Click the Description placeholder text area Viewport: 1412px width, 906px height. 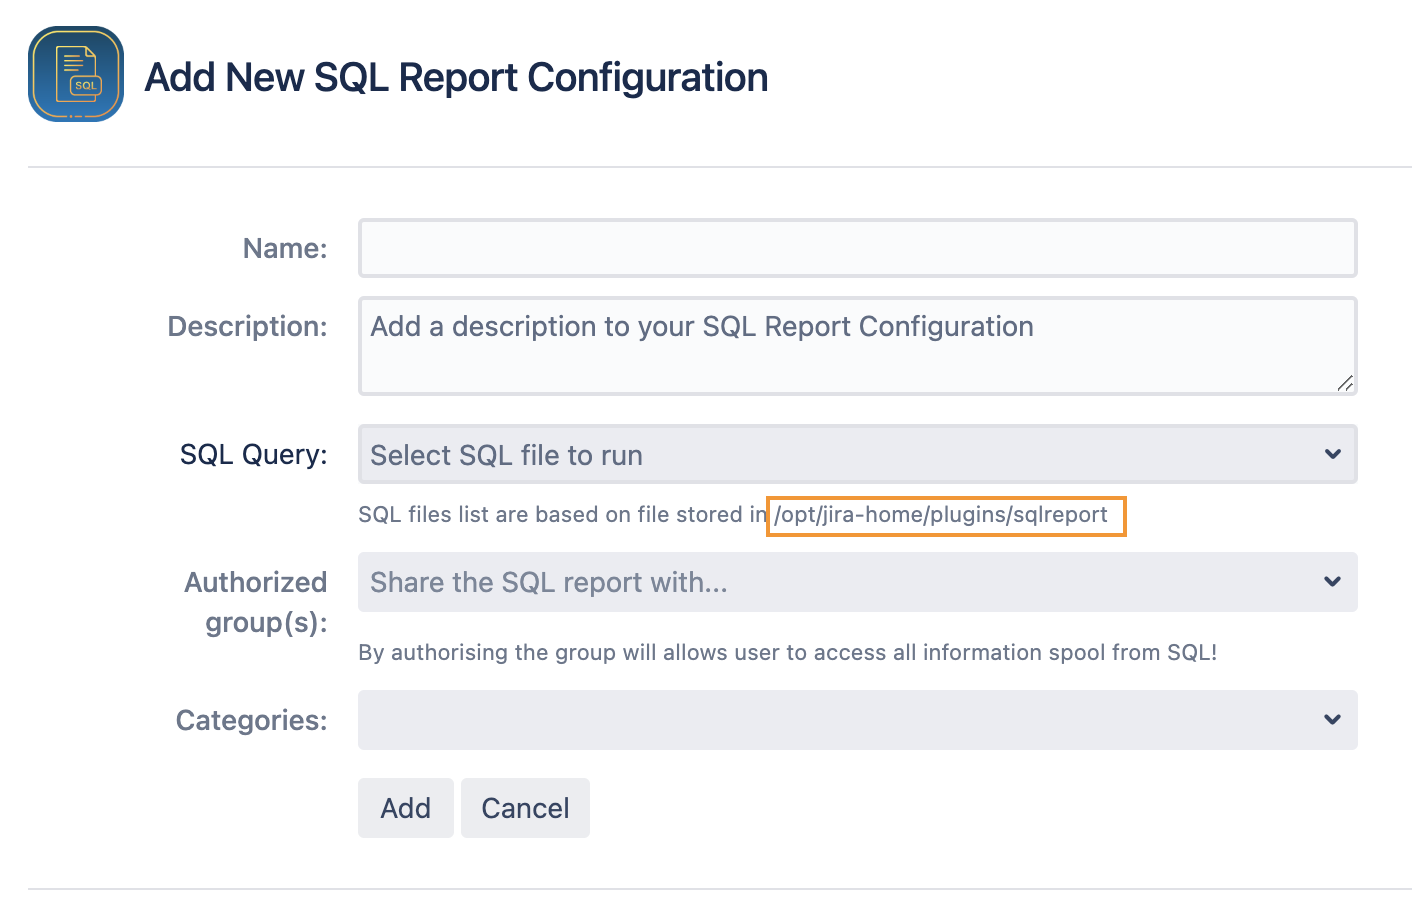tap(701, 326)
